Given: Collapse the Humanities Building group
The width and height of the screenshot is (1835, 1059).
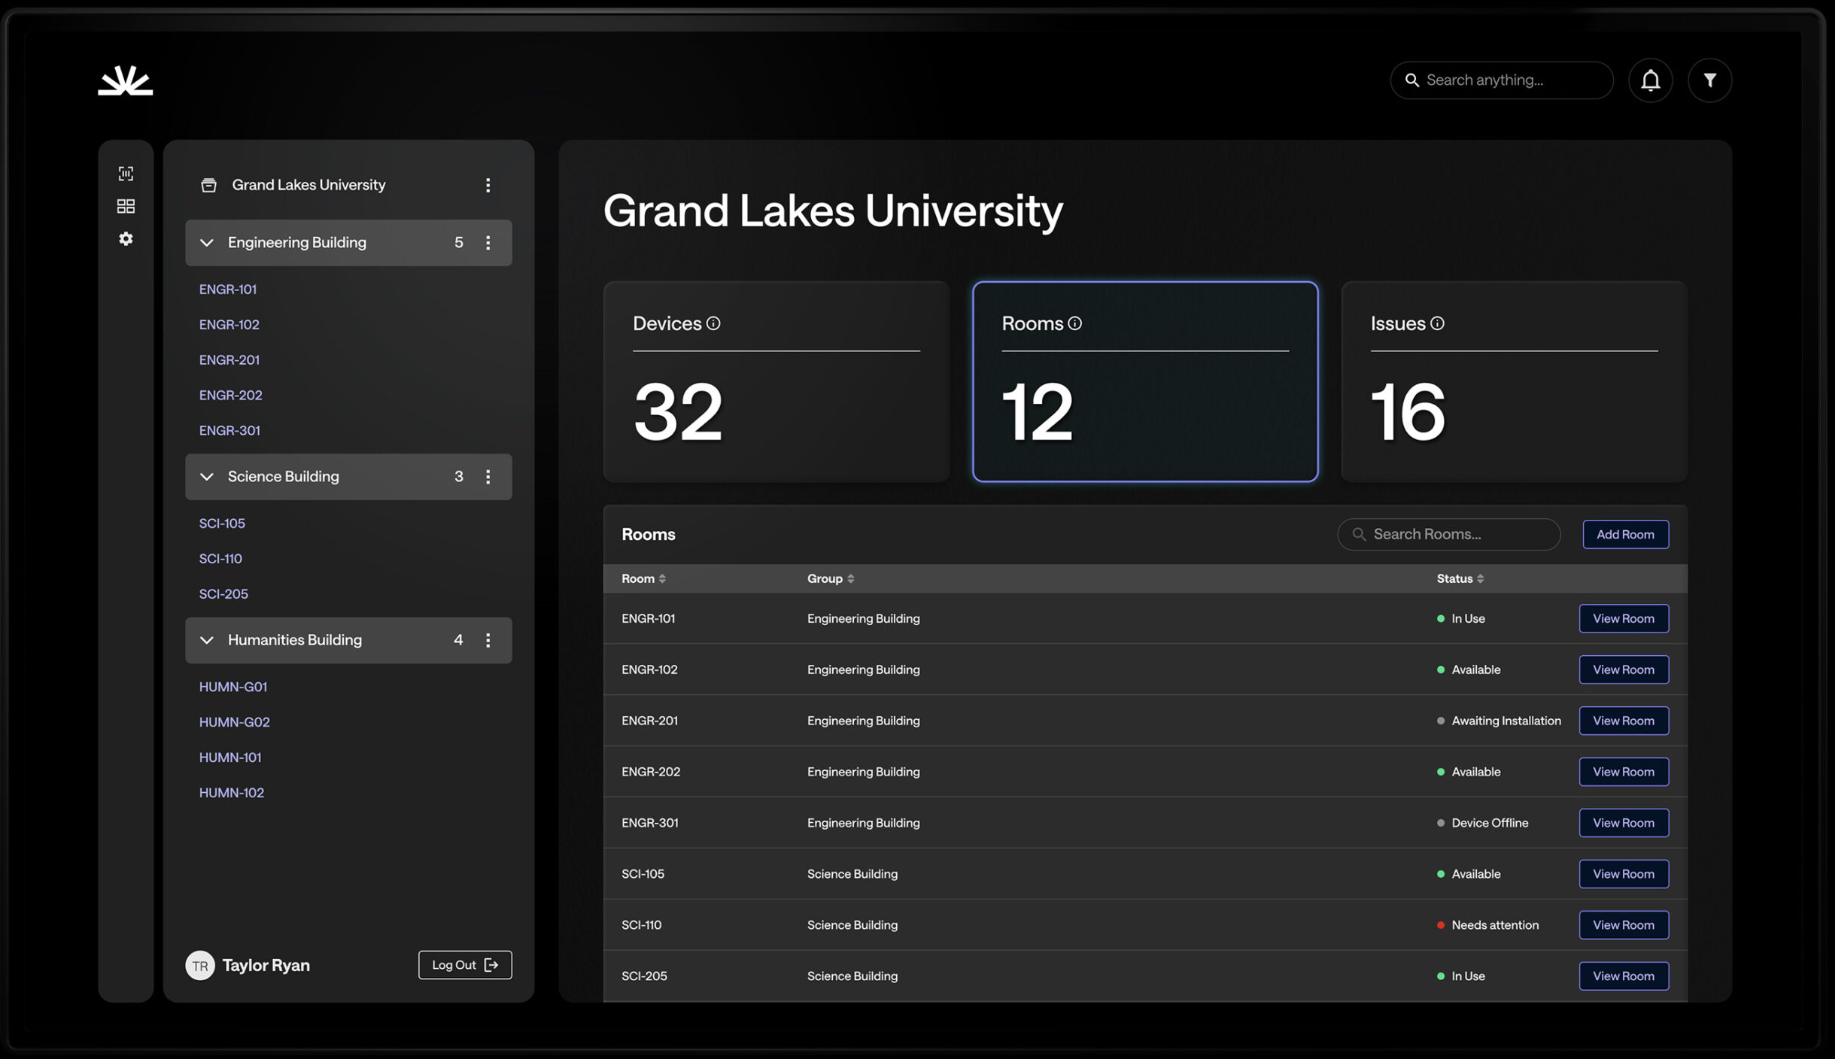Looking at the screenshot, I should pyautogui.click(x=207, y=640).
